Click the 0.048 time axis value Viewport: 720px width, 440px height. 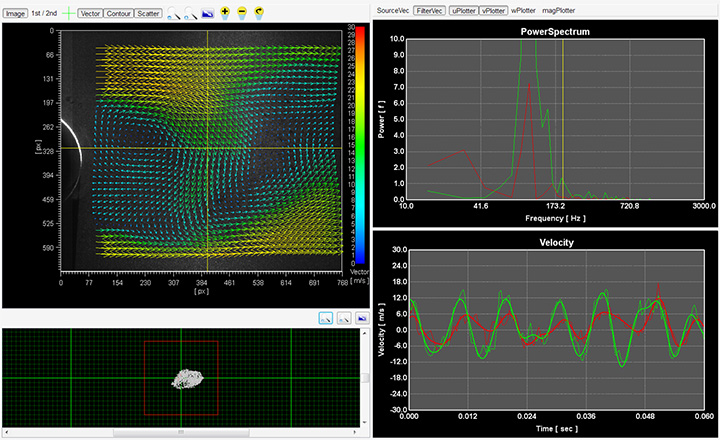645,416
